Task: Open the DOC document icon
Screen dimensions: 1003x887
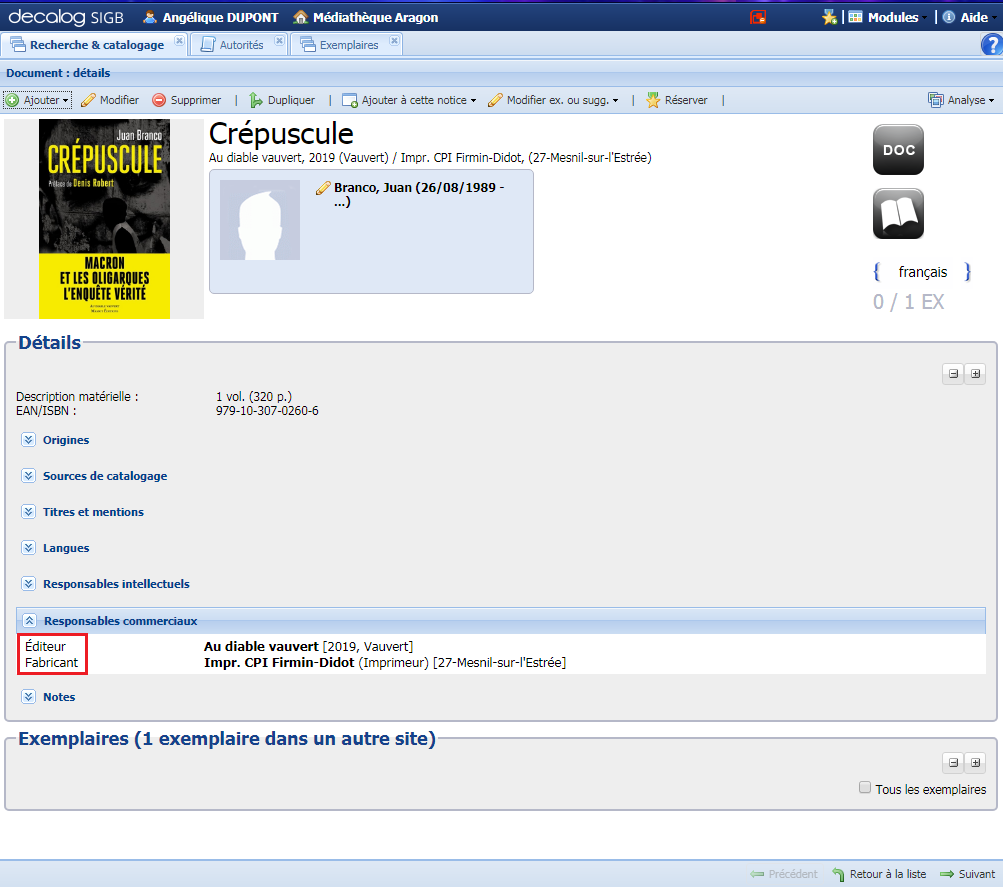Action: 897,148
